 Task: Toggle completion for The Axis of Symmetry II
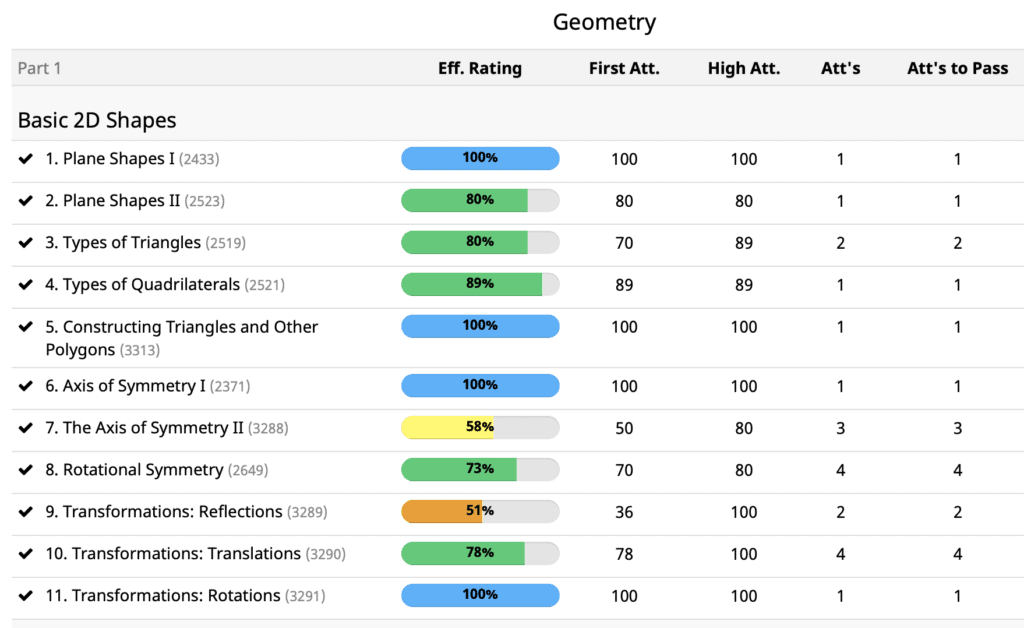pyautogui.click(x=25, y=427)
